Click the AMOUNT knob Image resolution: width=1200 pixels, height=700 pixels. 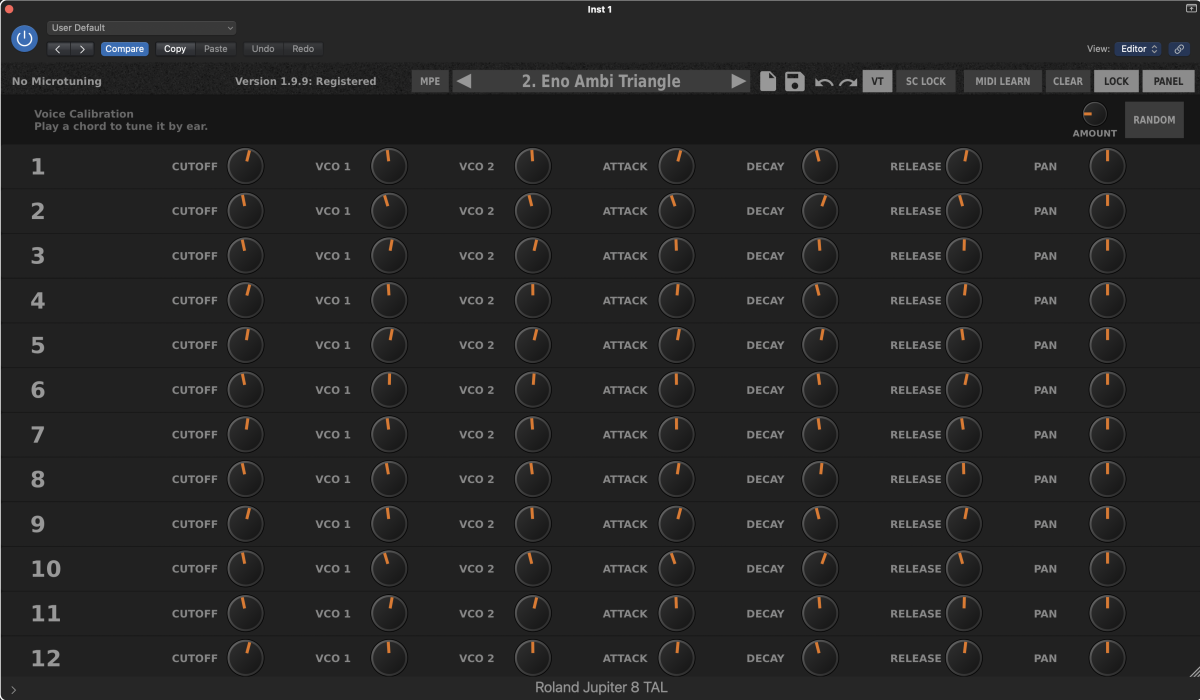(x=1095, y=114)
